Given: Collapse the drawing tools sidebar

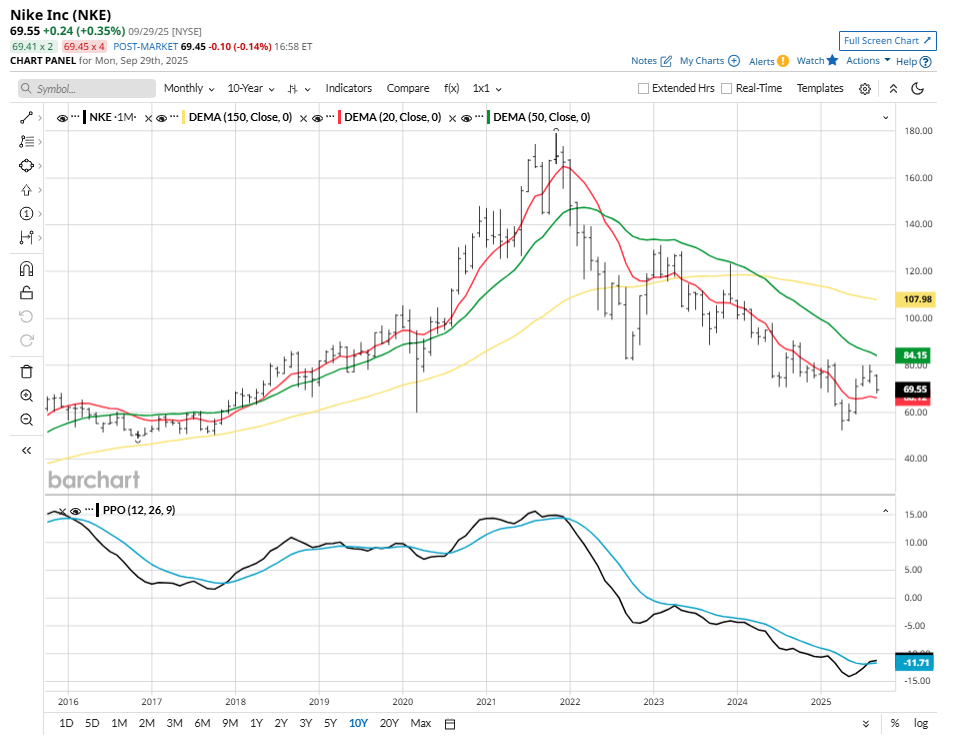Looking at the screenshot, I should [26, 451].
